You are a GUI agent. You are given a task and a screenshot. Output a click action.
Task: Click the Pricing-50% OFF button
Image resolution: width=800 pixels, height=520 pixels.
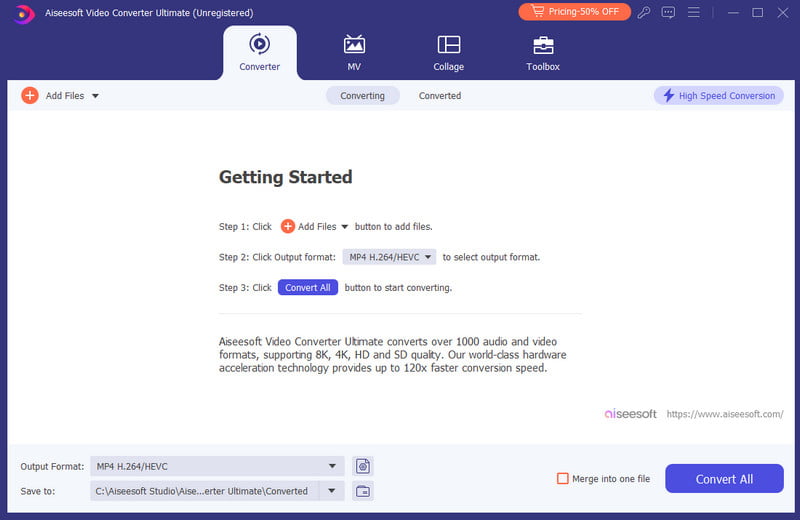[x=574, y=12]
